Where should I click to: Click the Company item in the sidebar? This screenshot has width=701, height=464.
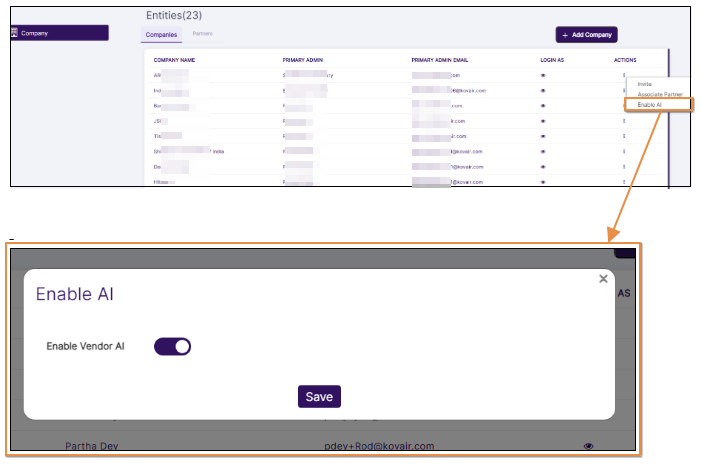point(59,33)
